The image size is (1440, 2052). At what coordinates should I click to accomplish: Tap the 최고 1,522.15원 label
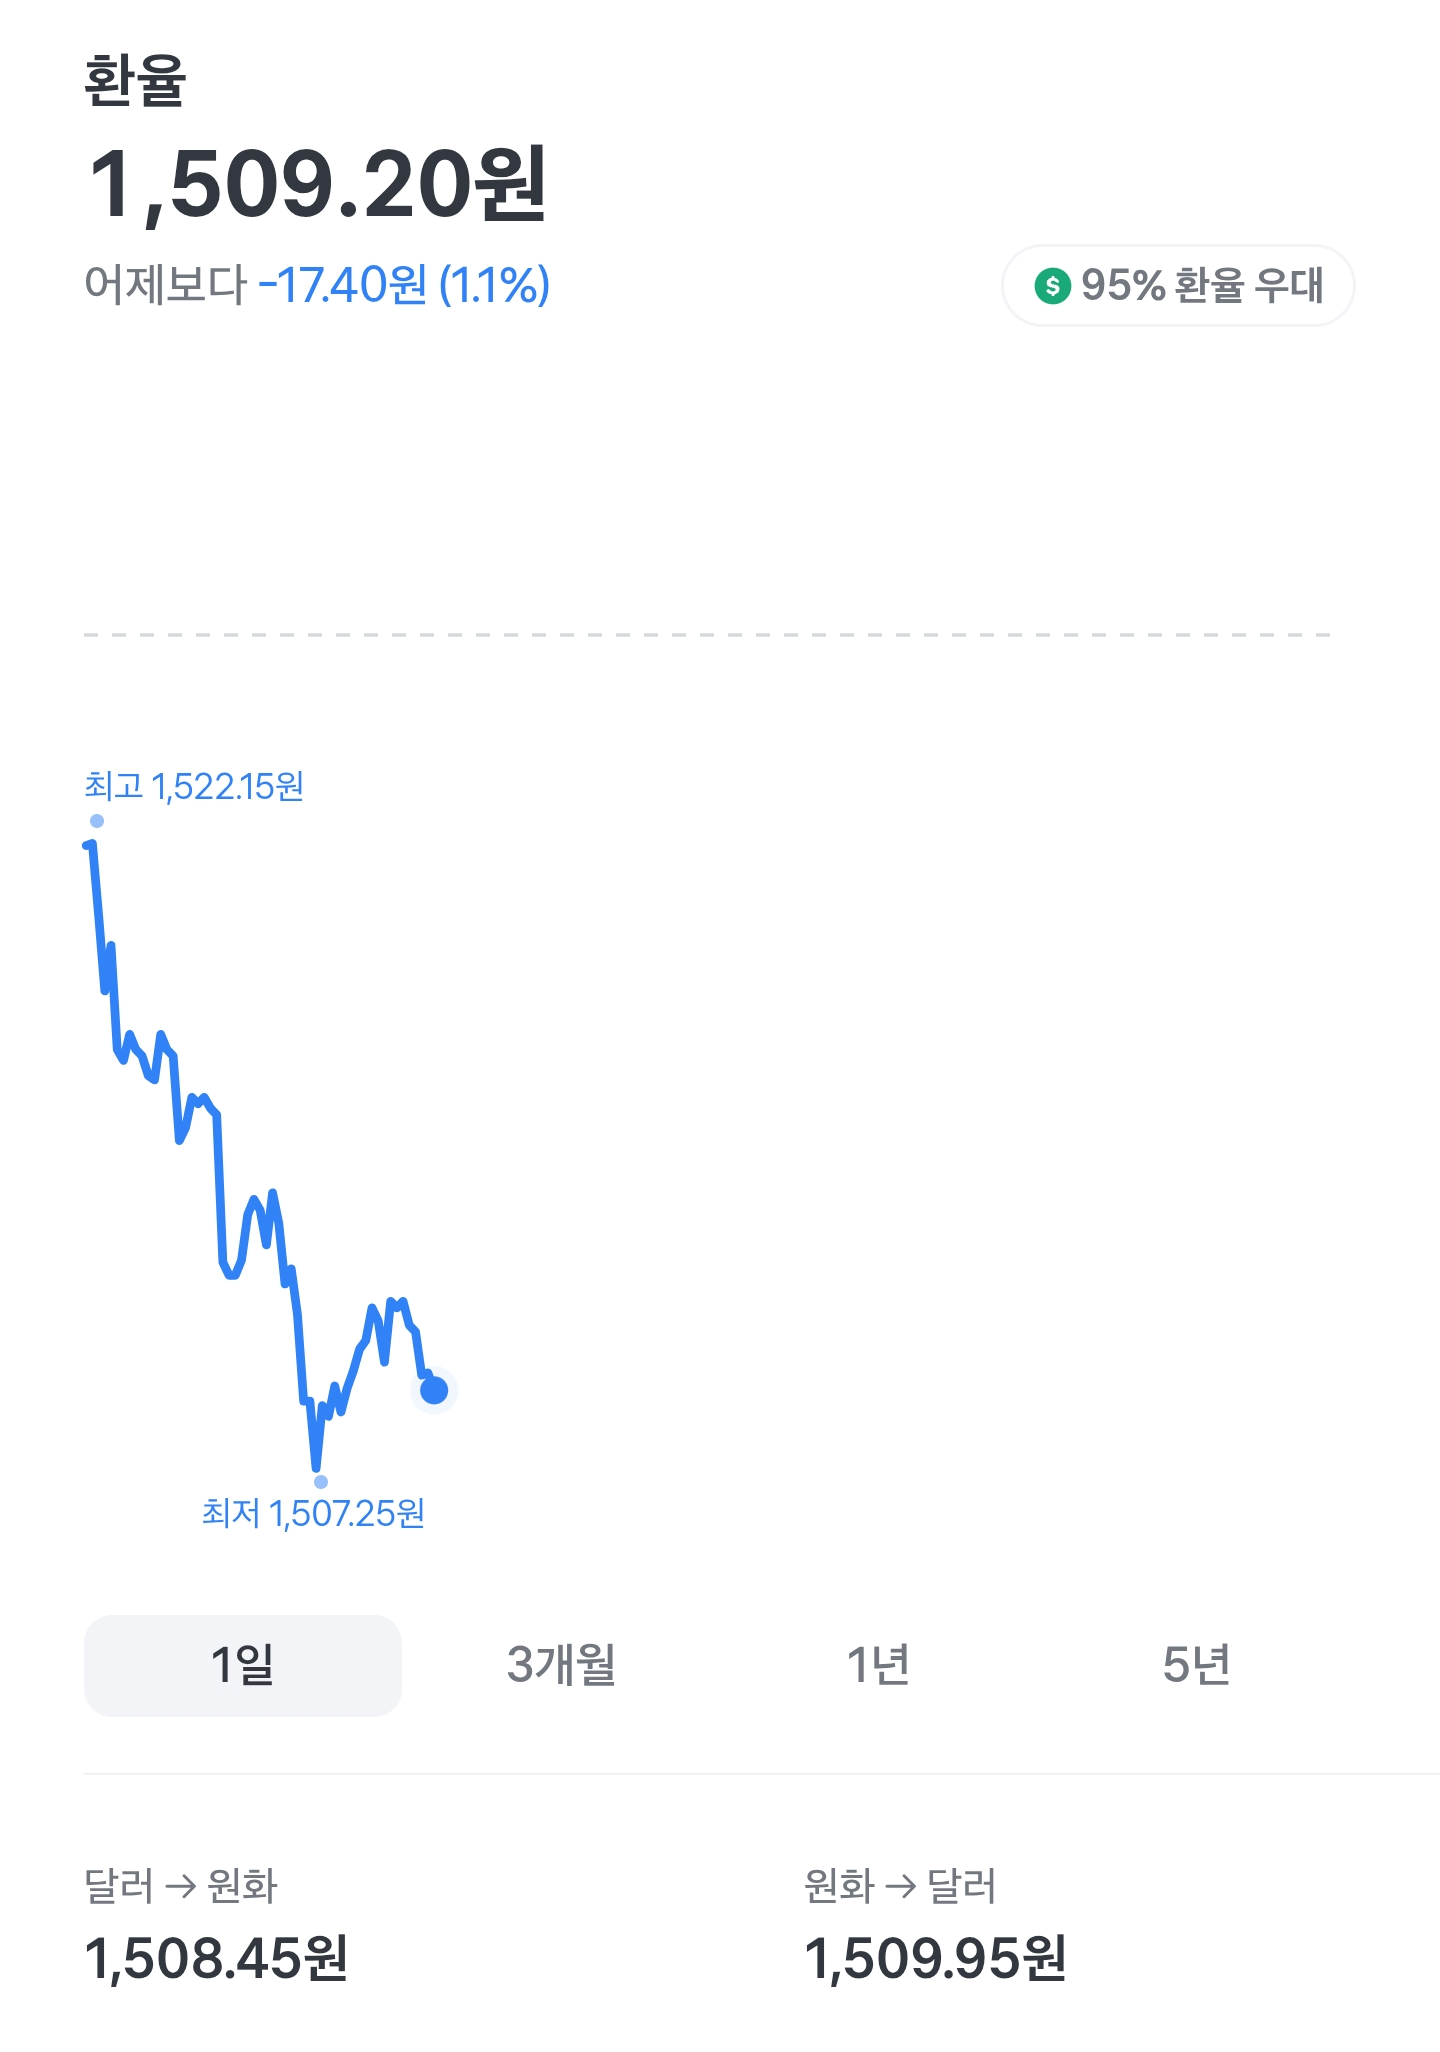click(194, 787)
